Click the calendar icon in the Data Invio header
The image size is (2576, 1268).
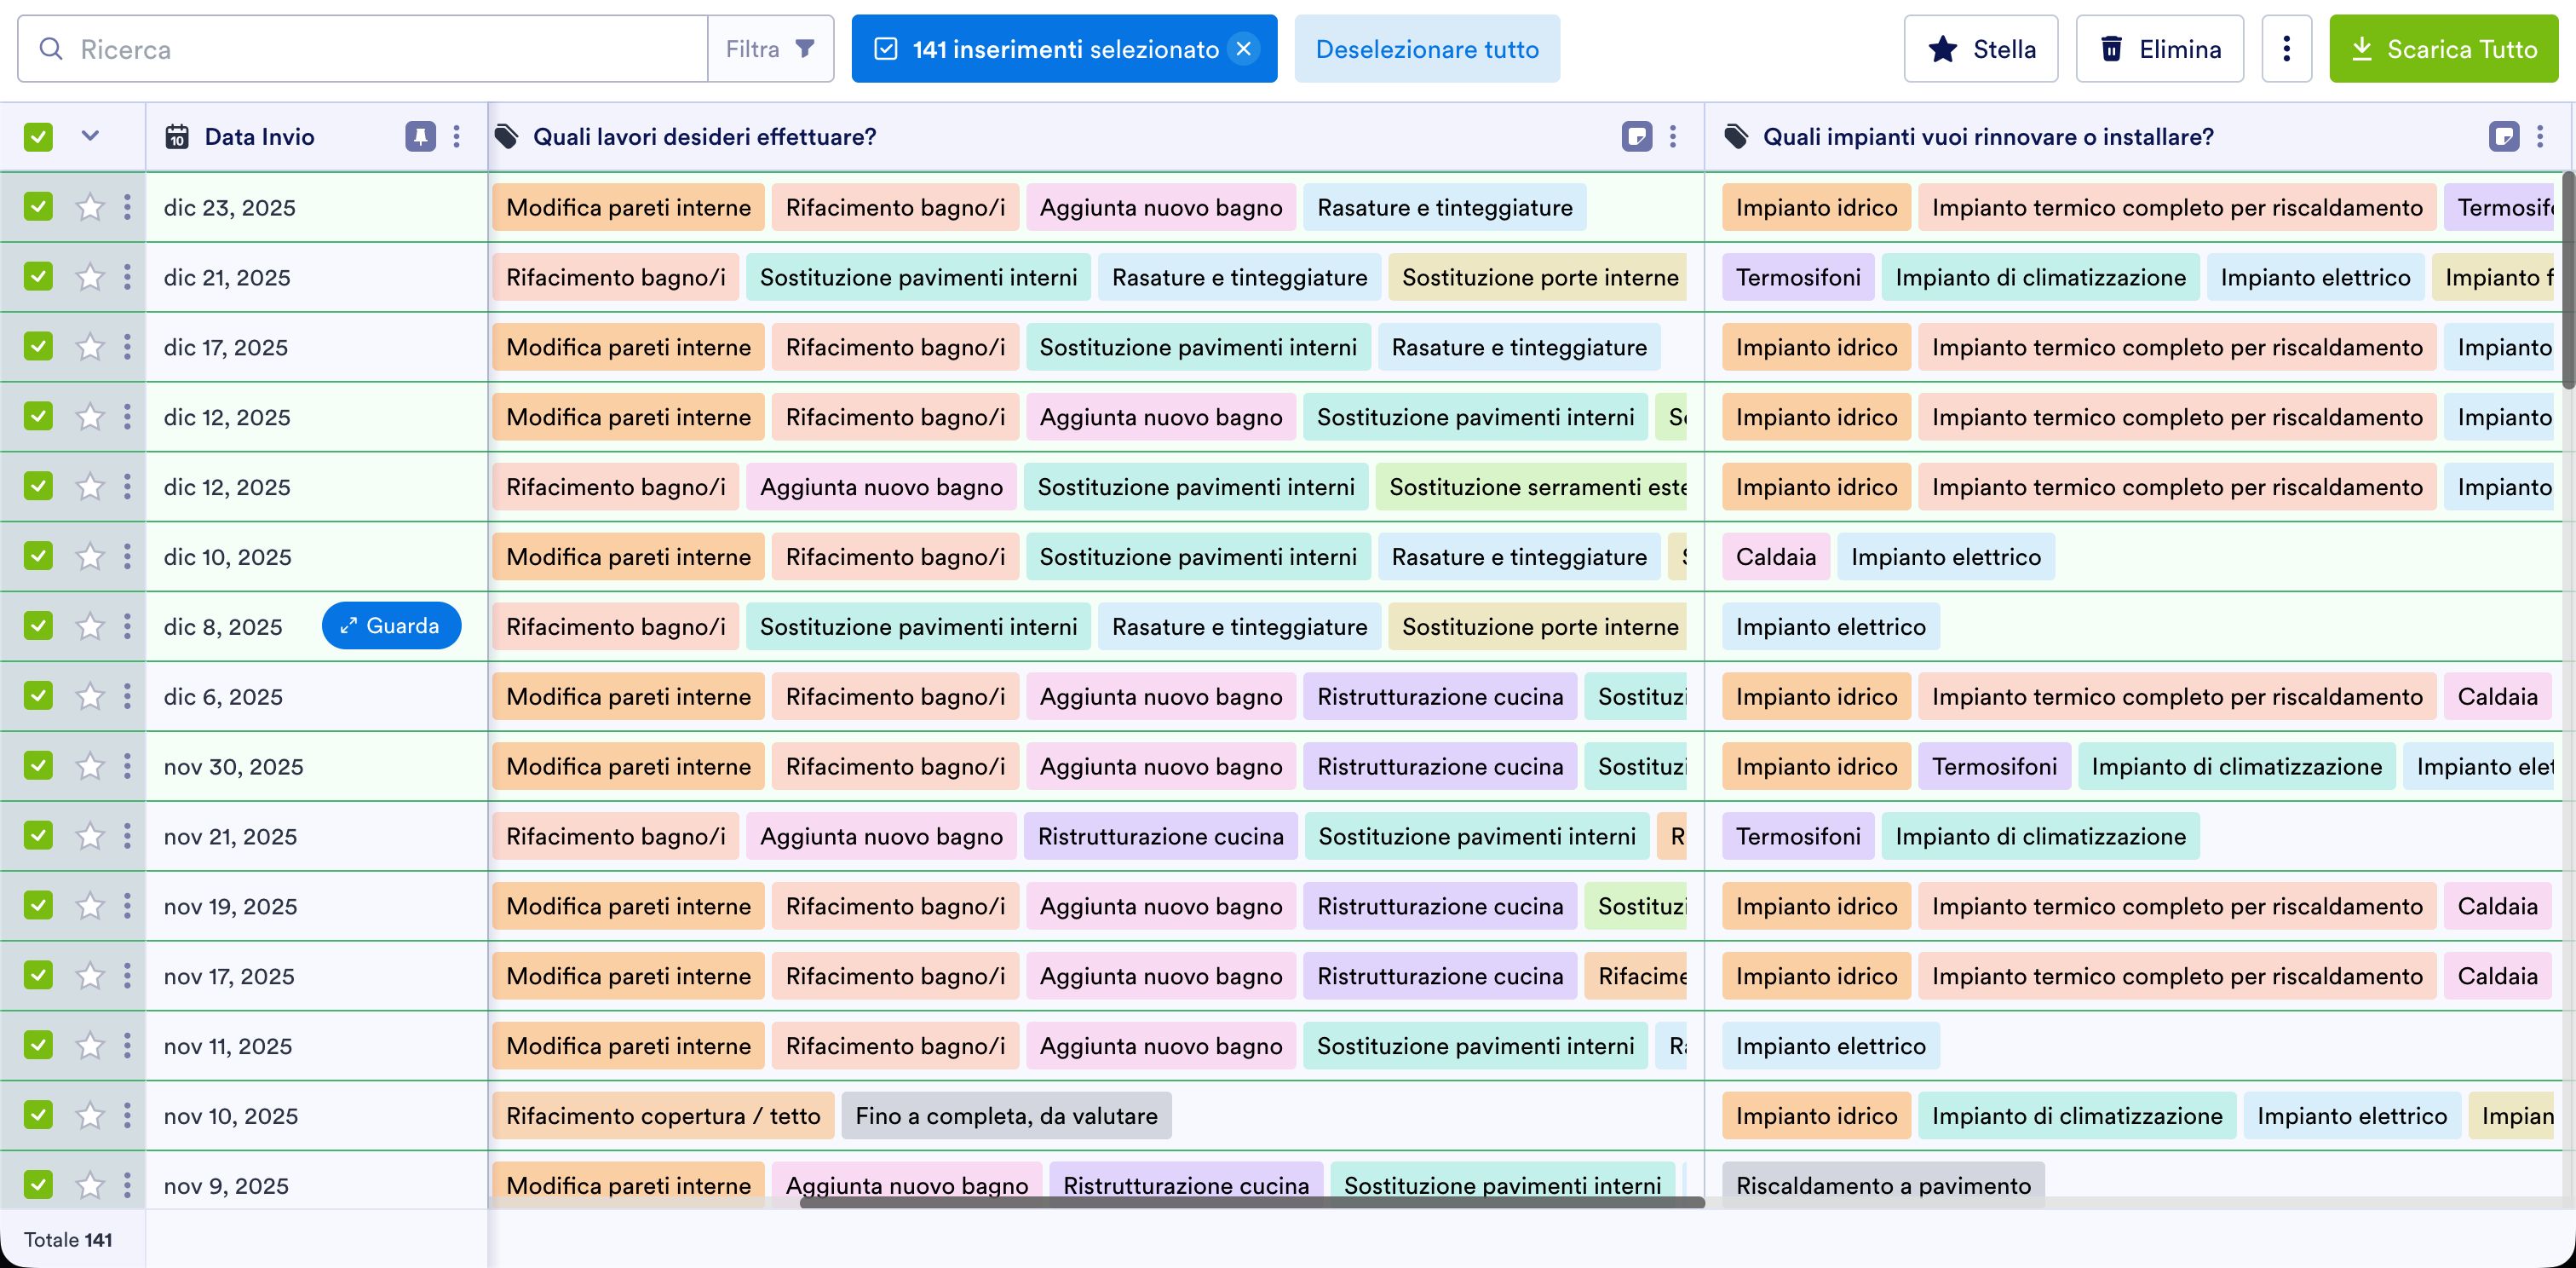coord(176,137)
